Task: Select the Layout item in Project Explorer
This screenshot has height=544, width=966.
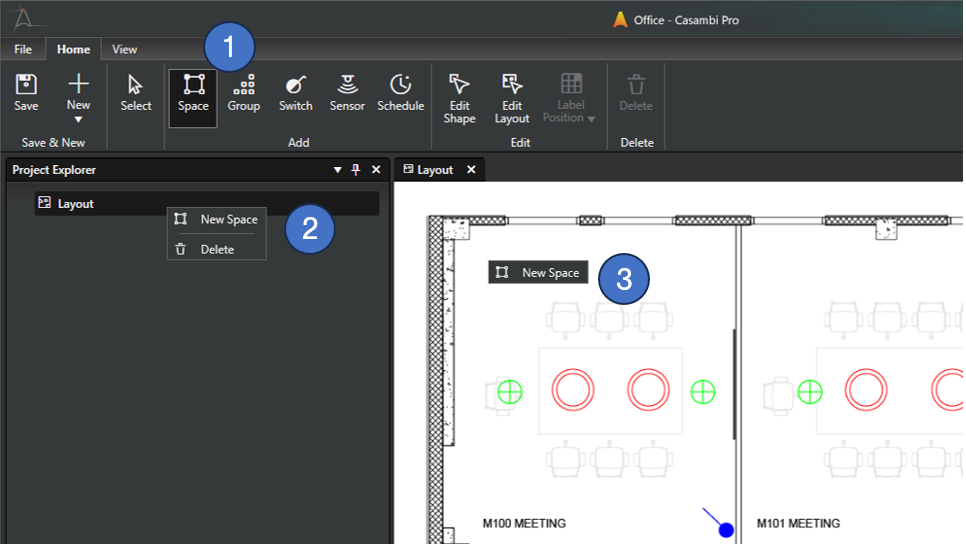Action: coord(76,204)
